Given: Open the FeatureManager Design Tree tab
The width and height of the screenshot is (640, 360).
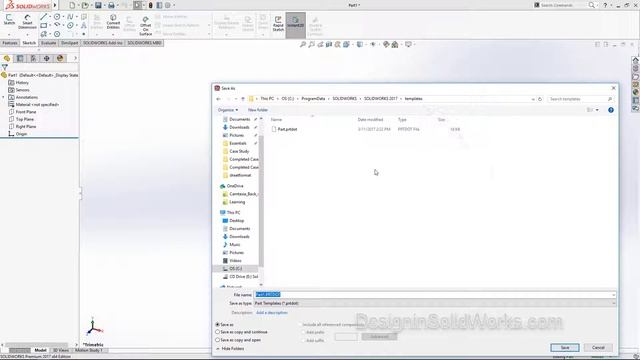Looking at the screenshot, I should 7,58.
